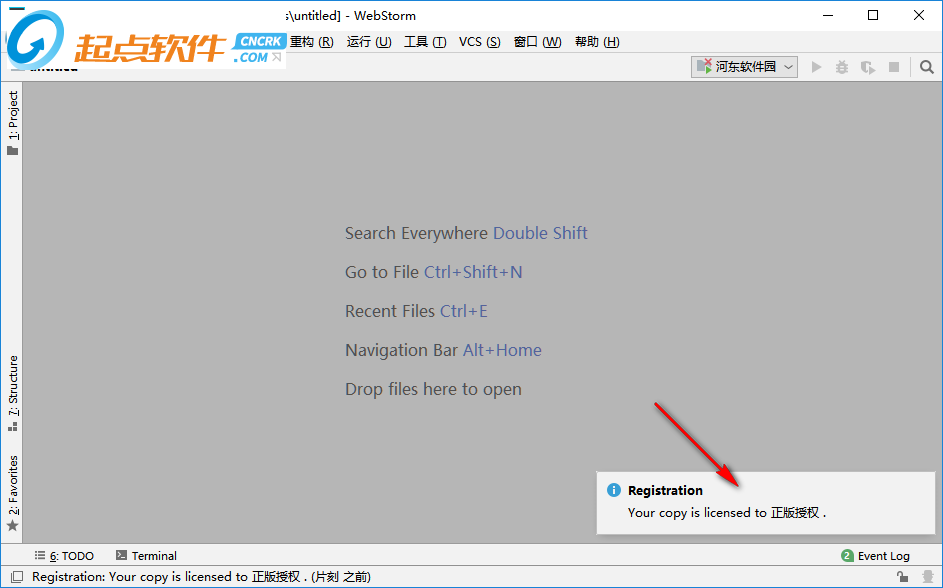Show the 7: Structure tool window
This screenshot has width=943, height=588.
[x=13, y=394]
